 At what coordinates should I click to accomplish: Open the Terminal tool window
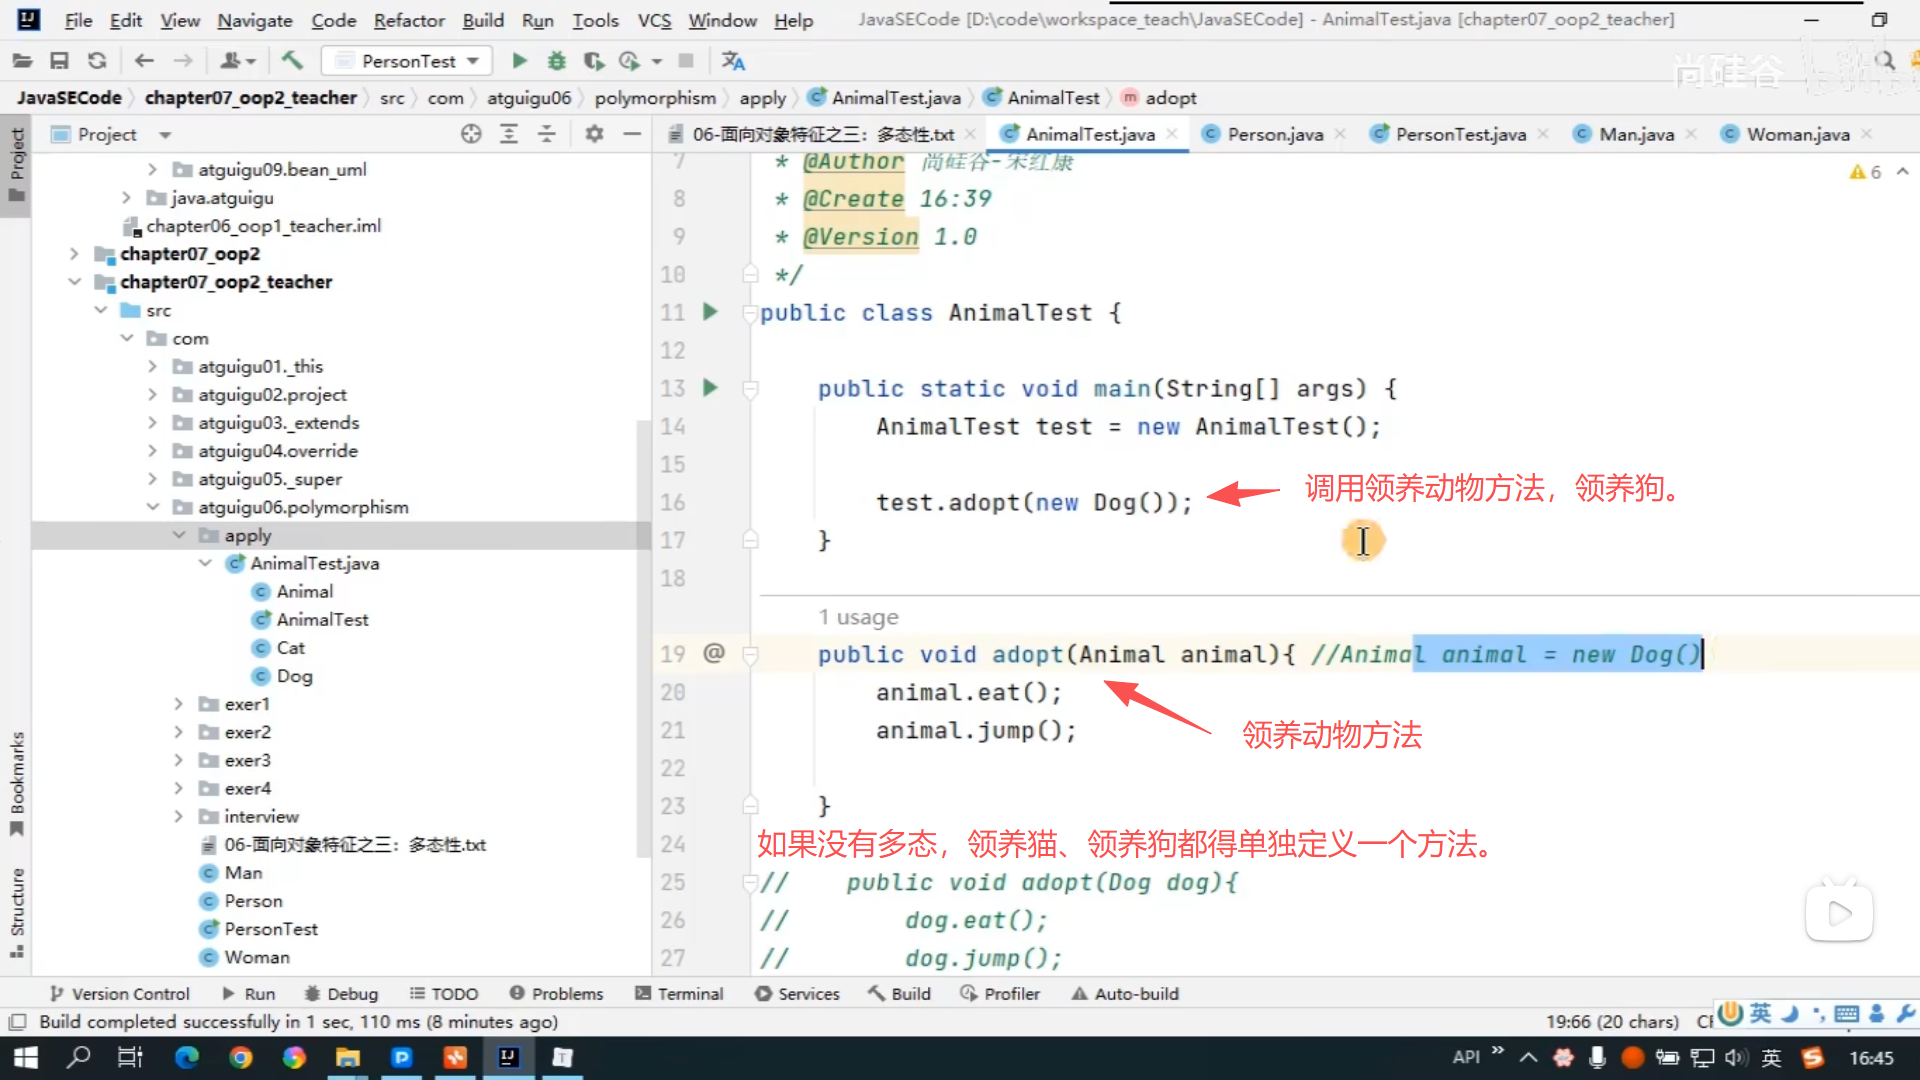pos(679,993)
